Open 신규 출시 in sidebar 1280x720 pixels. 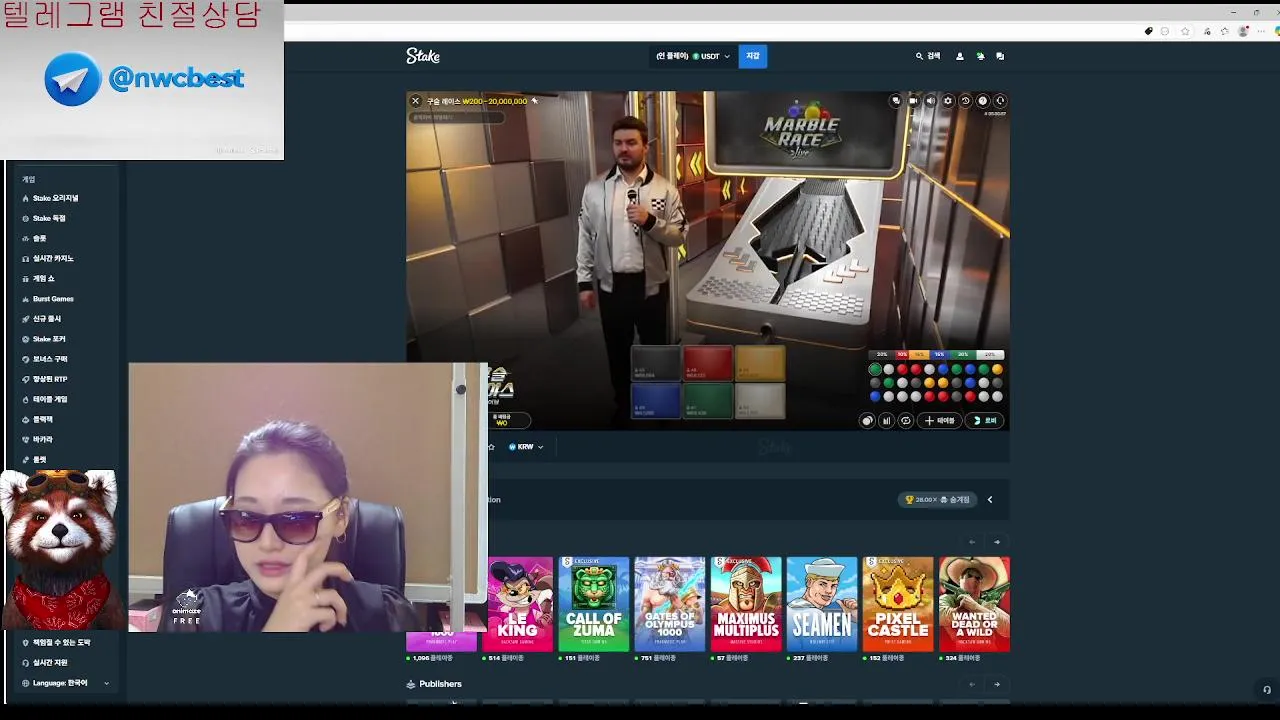pos(47,319)
